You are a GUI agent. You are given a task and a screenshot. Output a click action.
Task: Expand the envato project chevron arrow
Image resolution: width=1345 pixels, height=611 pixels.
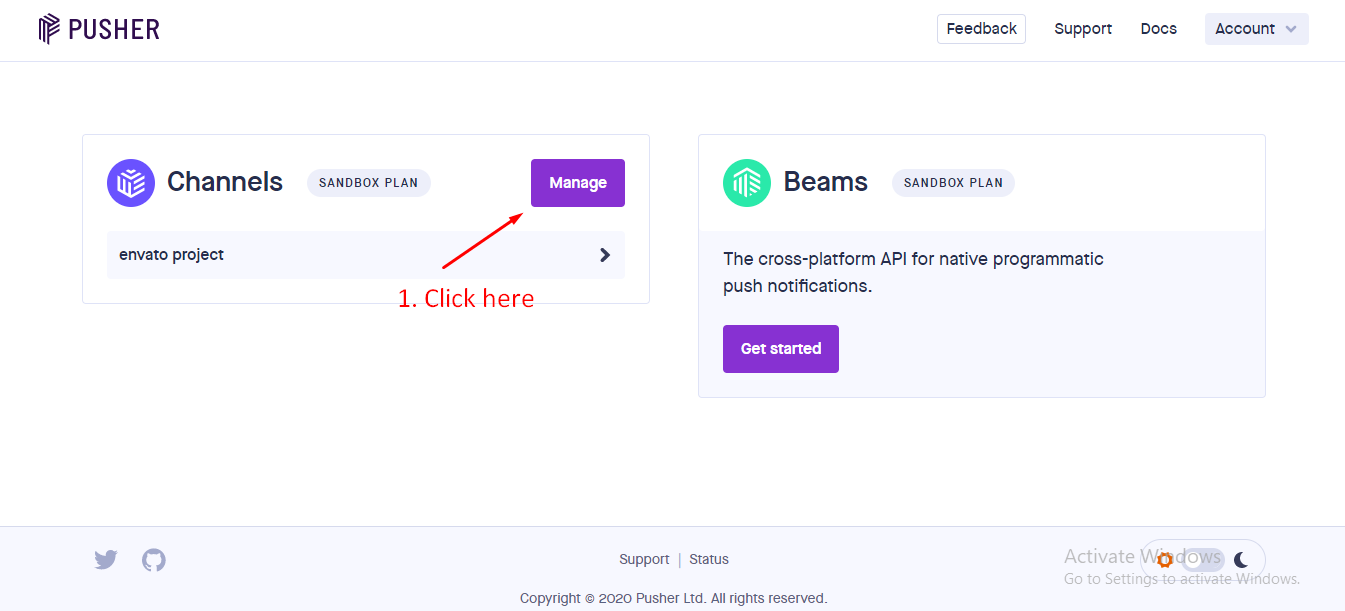pos(604,255)
